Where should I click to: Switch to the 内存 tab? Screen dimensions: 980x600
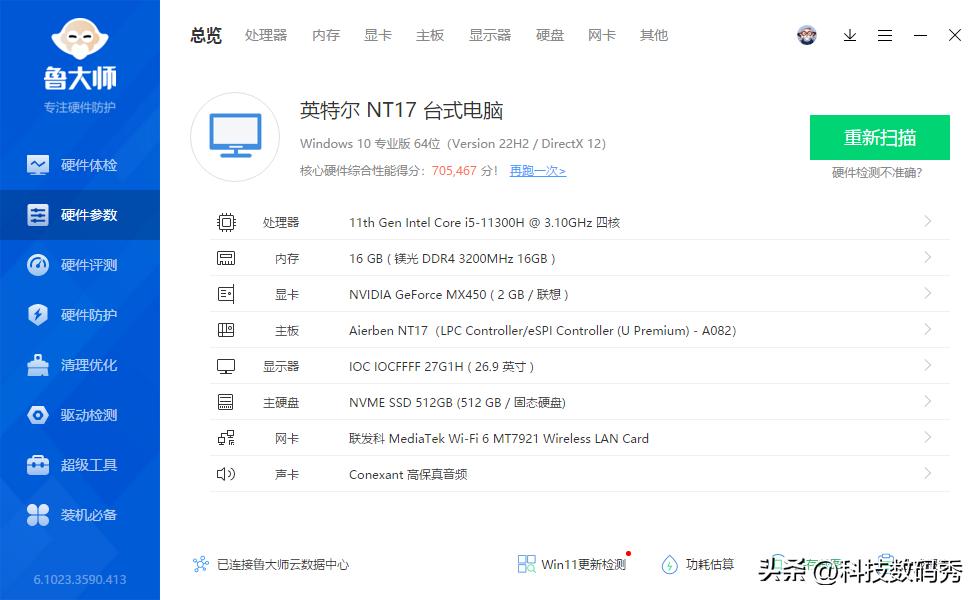point(325,35)
